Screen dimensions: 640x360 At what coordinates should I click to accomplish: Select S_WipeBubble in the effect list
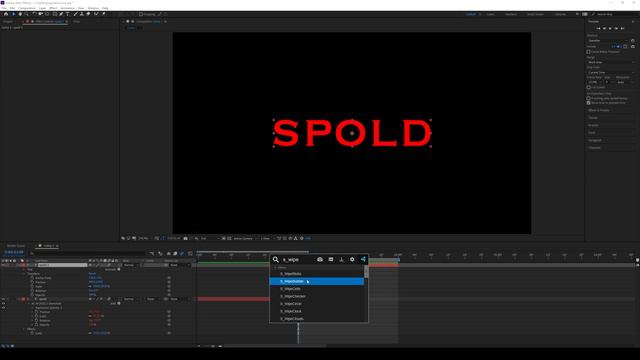[317, 281]
